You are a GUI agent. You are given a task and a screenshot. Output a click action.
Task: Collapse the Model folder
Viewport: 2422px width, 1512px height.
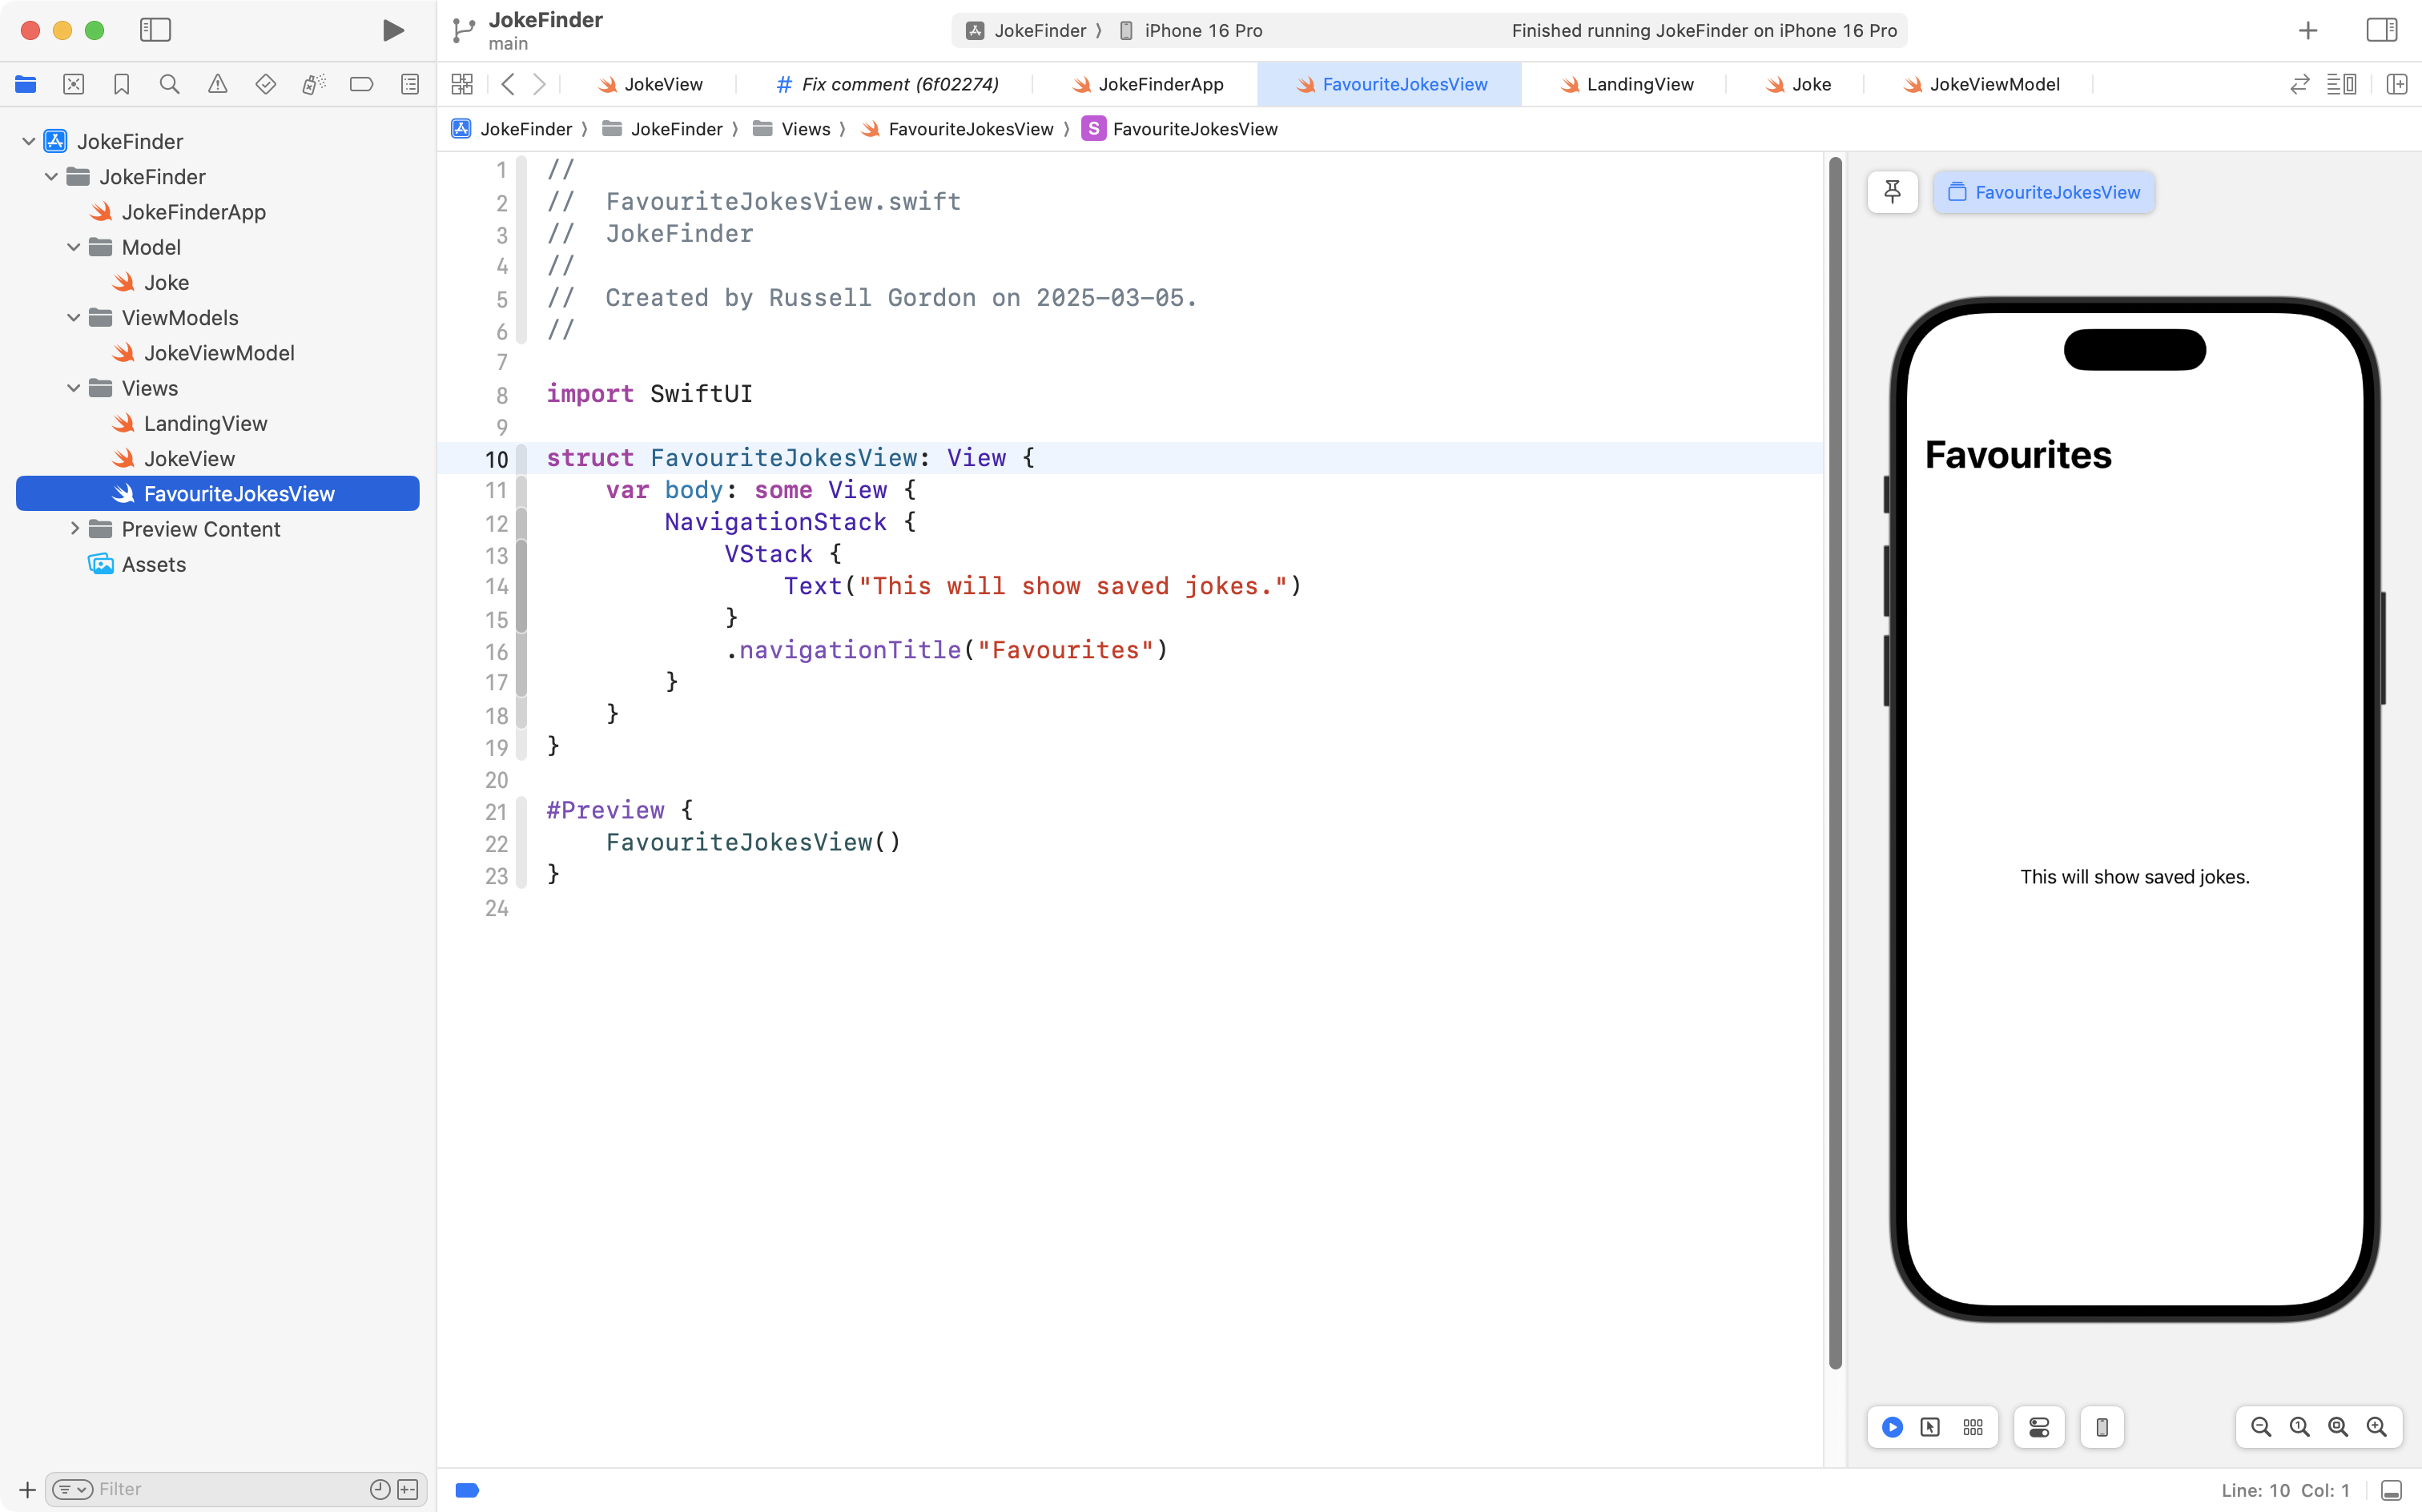[73, 247]
